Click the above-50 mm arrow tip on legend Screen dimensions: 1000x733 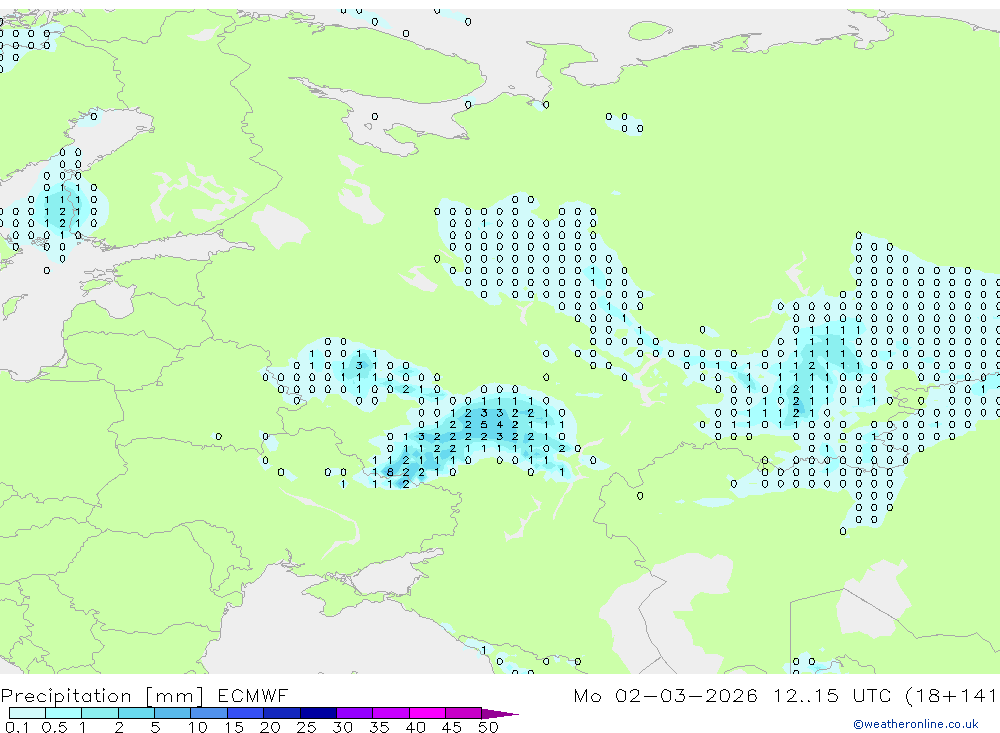click(x=499, y=713)
